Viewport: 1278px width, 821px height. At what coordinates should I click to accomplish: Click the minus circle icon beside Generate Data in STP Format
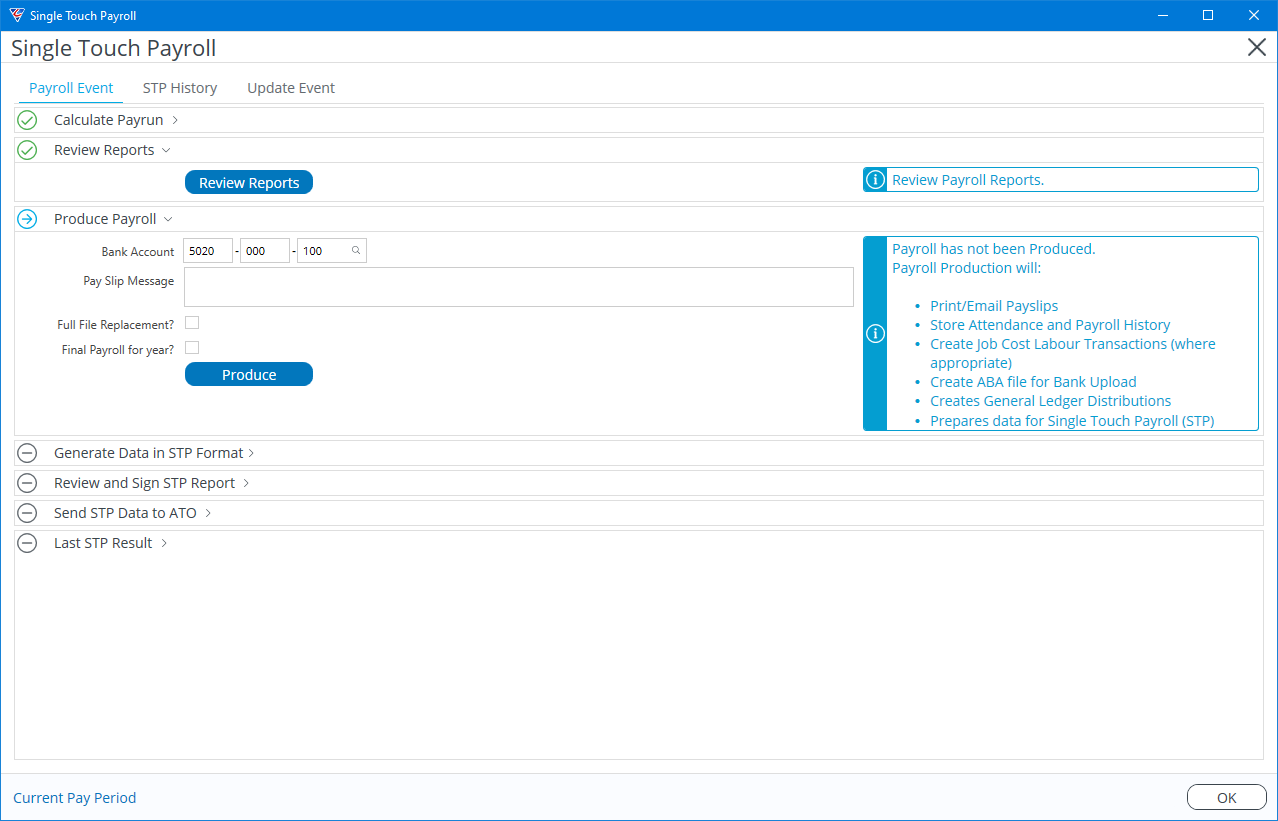(27, 453)
